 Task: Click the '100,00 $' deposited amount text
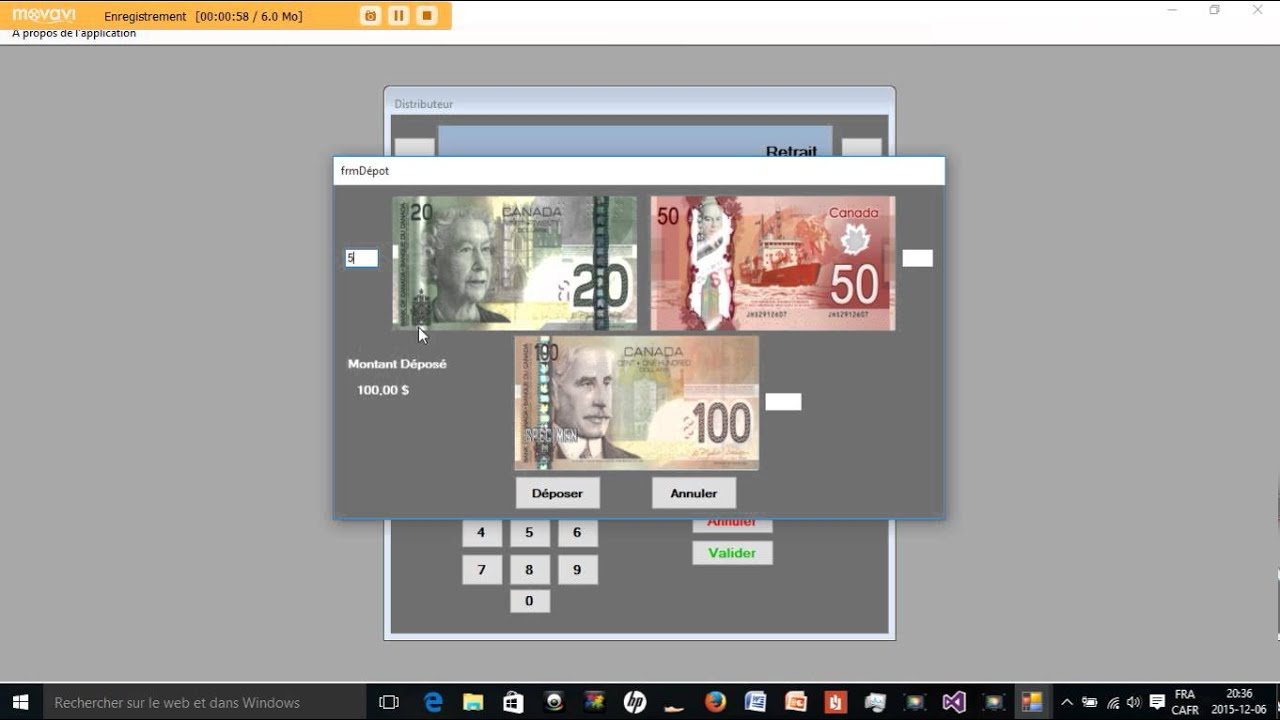(x=383, y=390)
